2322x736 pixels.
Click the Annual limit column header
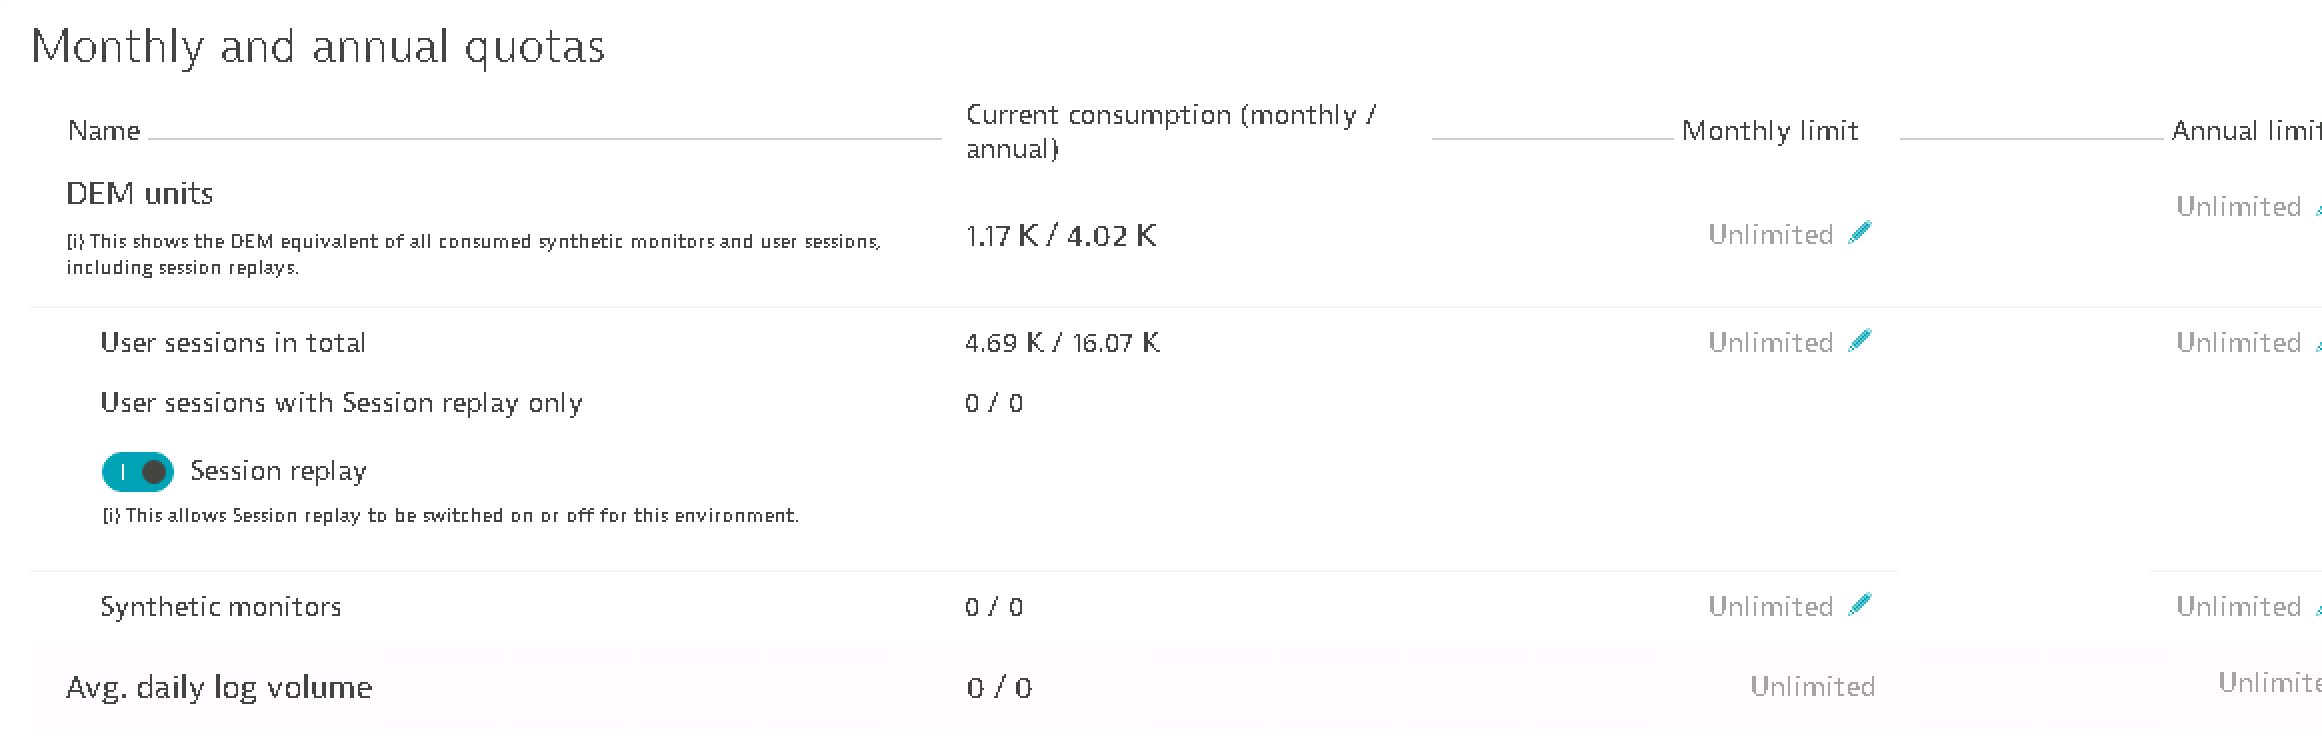(x=2245, y=131)
